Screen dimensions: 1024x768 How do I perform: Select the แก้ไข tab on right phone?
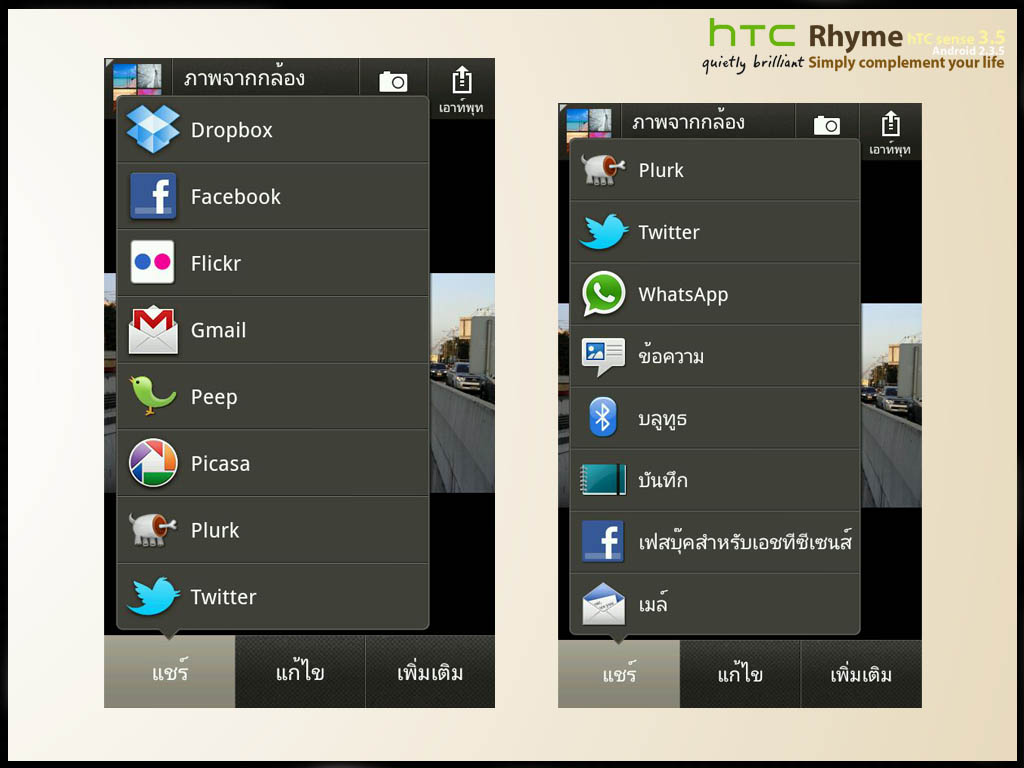(x=740, y=673)
